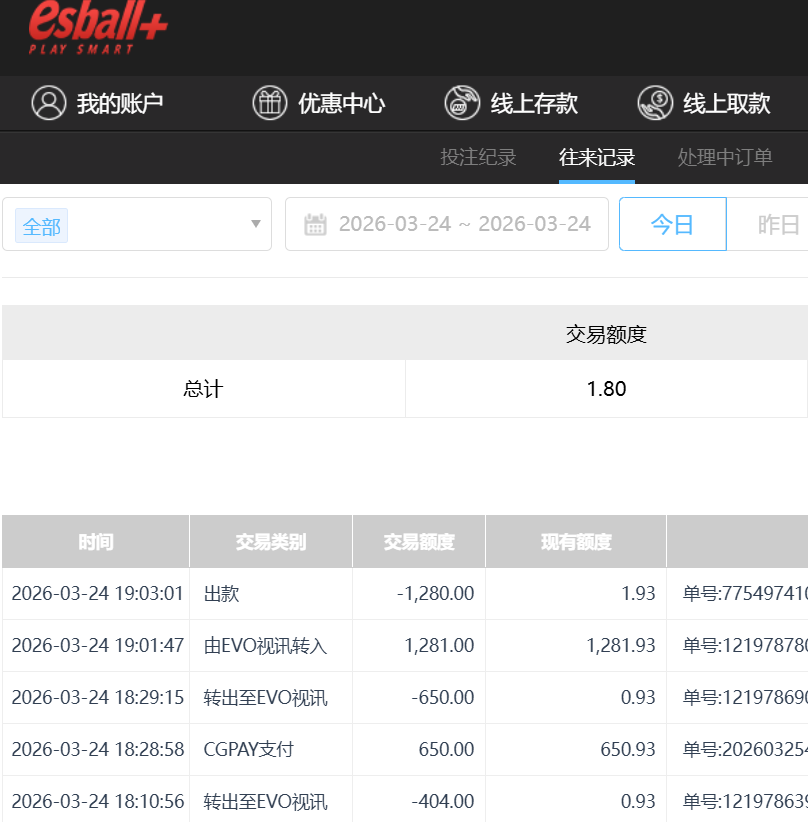Click the 交易类别 column header

tap(270, 542)
